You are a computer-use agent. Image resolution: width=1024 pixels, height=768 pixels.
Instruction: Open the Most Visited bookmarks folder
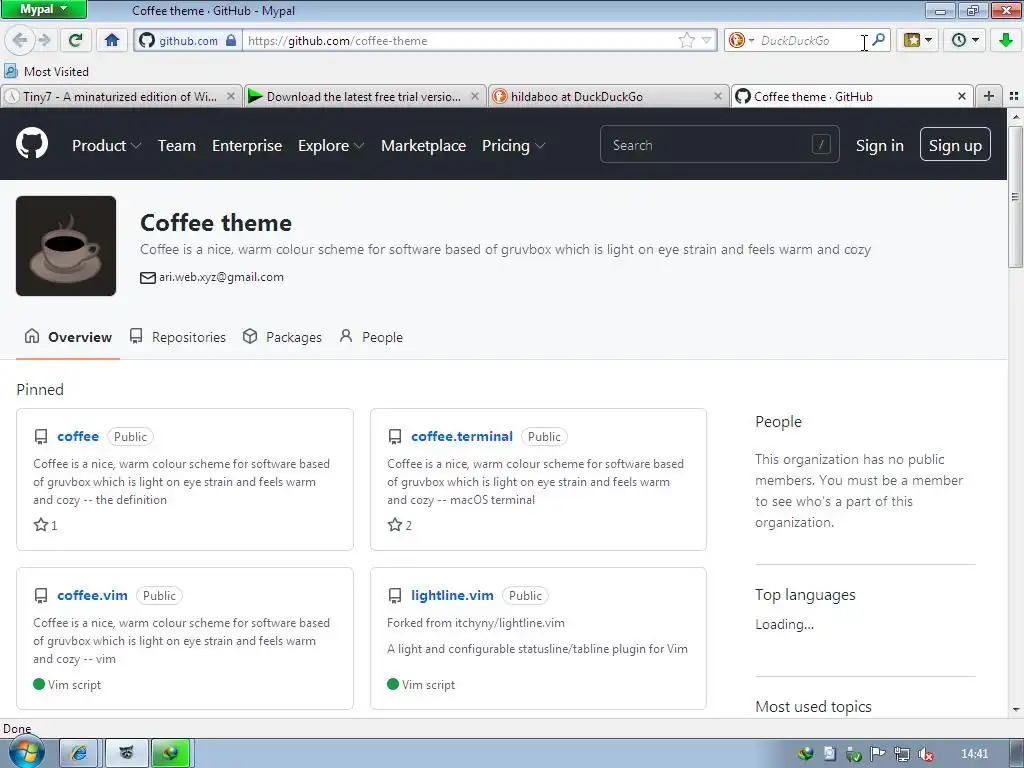tap(46, 71)
